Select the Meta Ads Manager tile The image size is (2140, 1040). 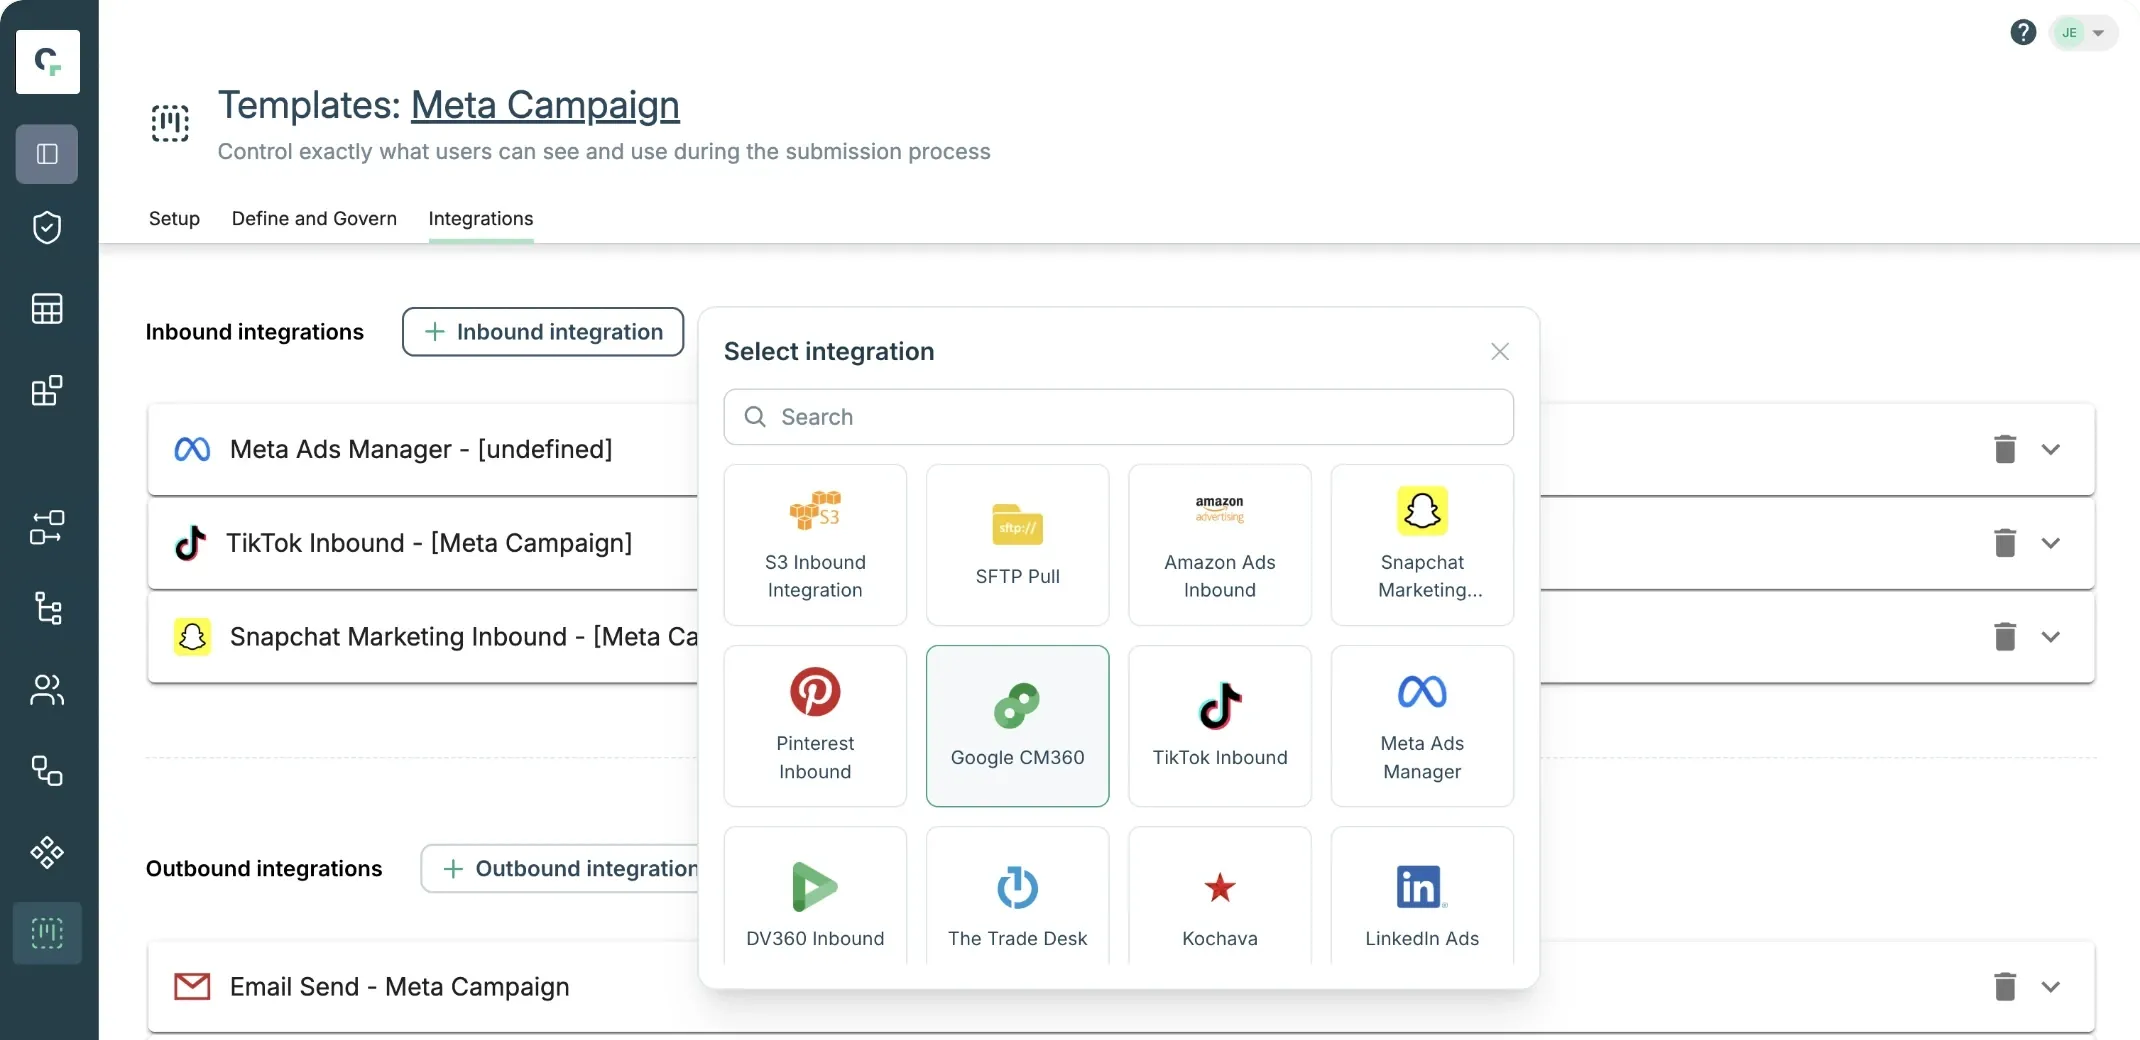click(x=1422, y=726)
